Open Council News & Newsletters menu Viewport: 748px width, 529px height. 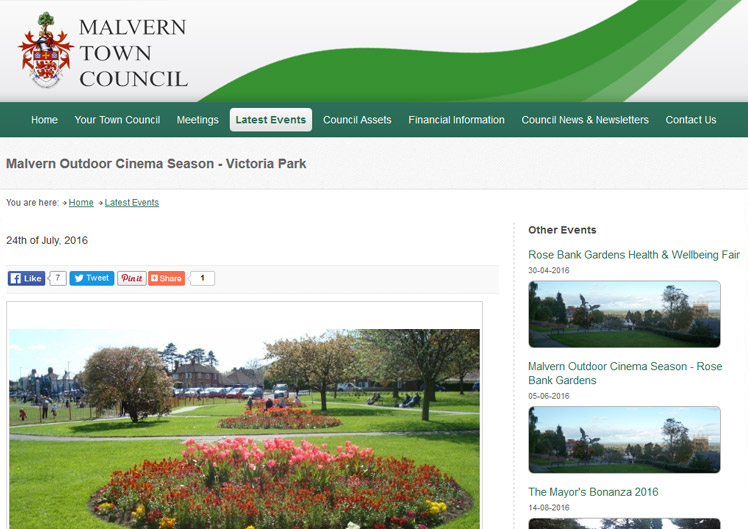tap(585, 120)
